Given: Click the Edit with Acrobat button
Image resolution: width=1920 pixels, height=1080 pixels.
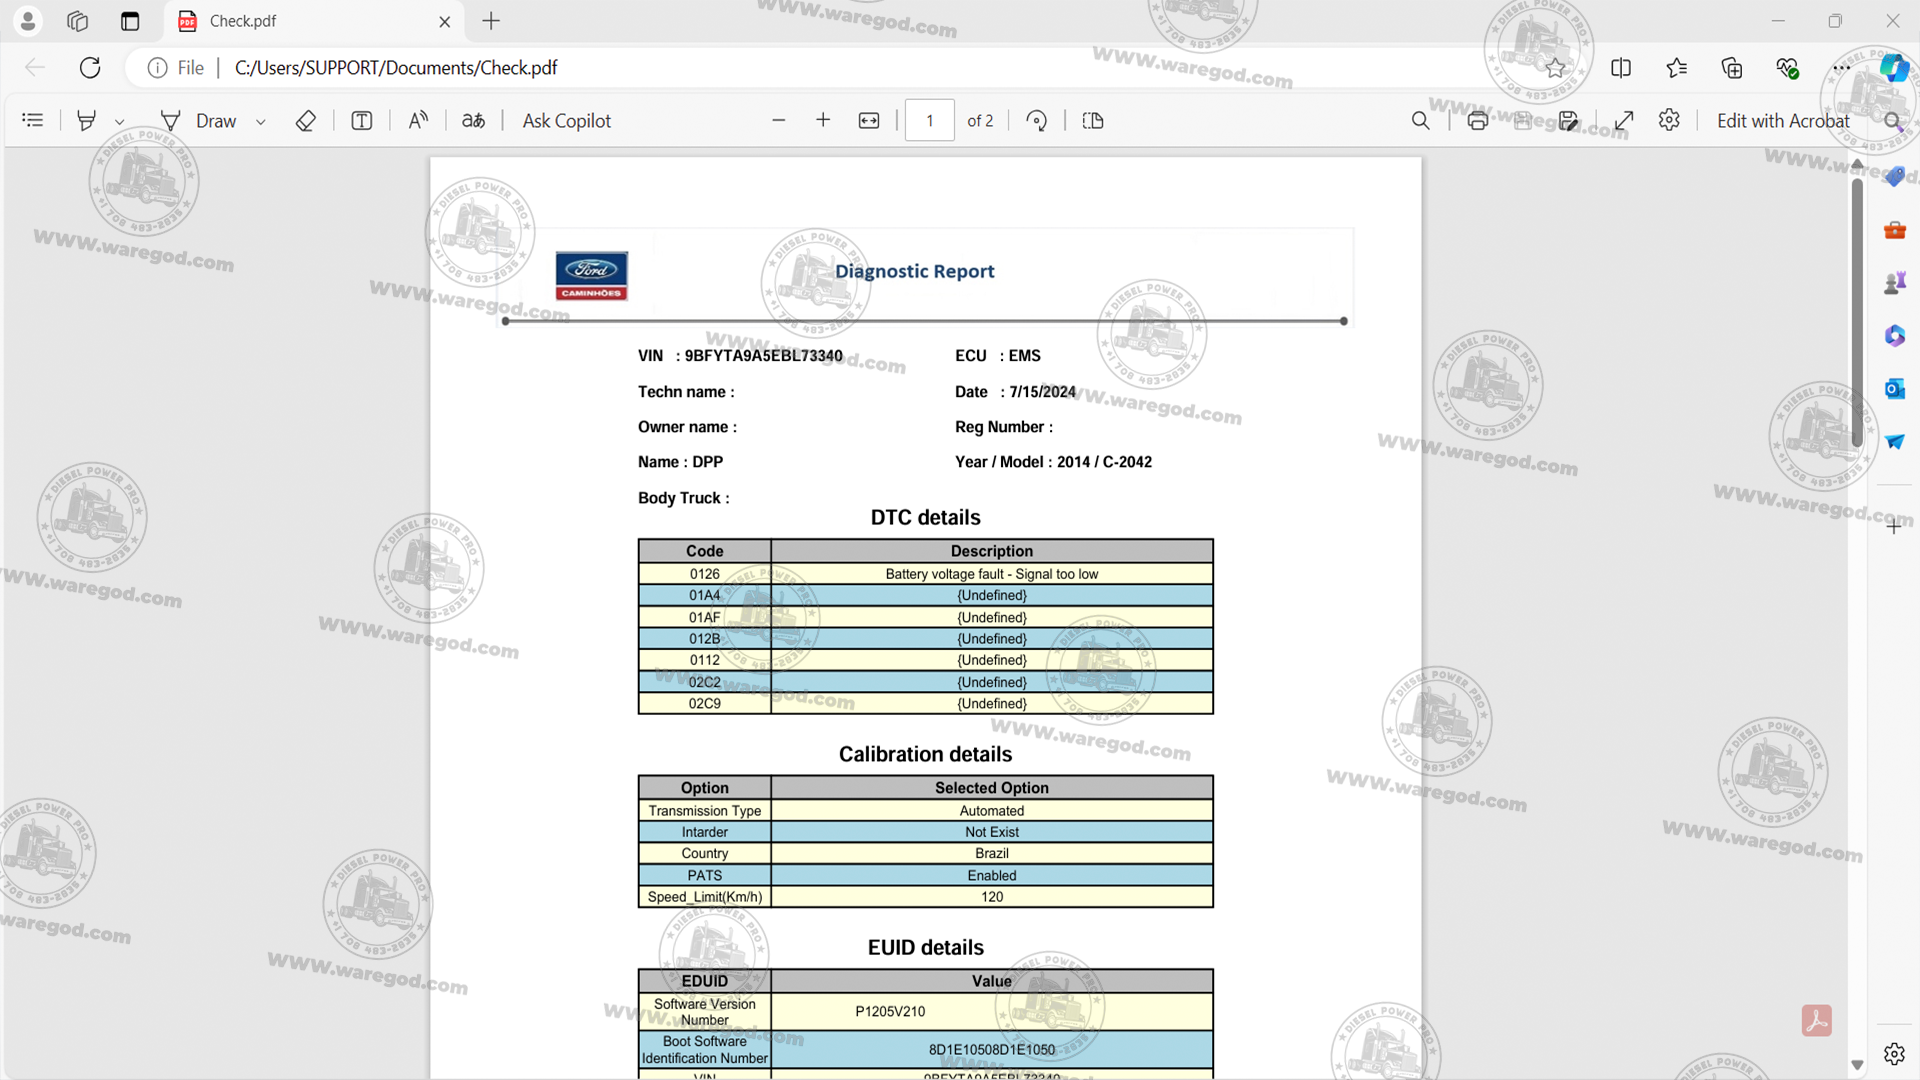Looking at the screenshot, I should [1783, 121].
